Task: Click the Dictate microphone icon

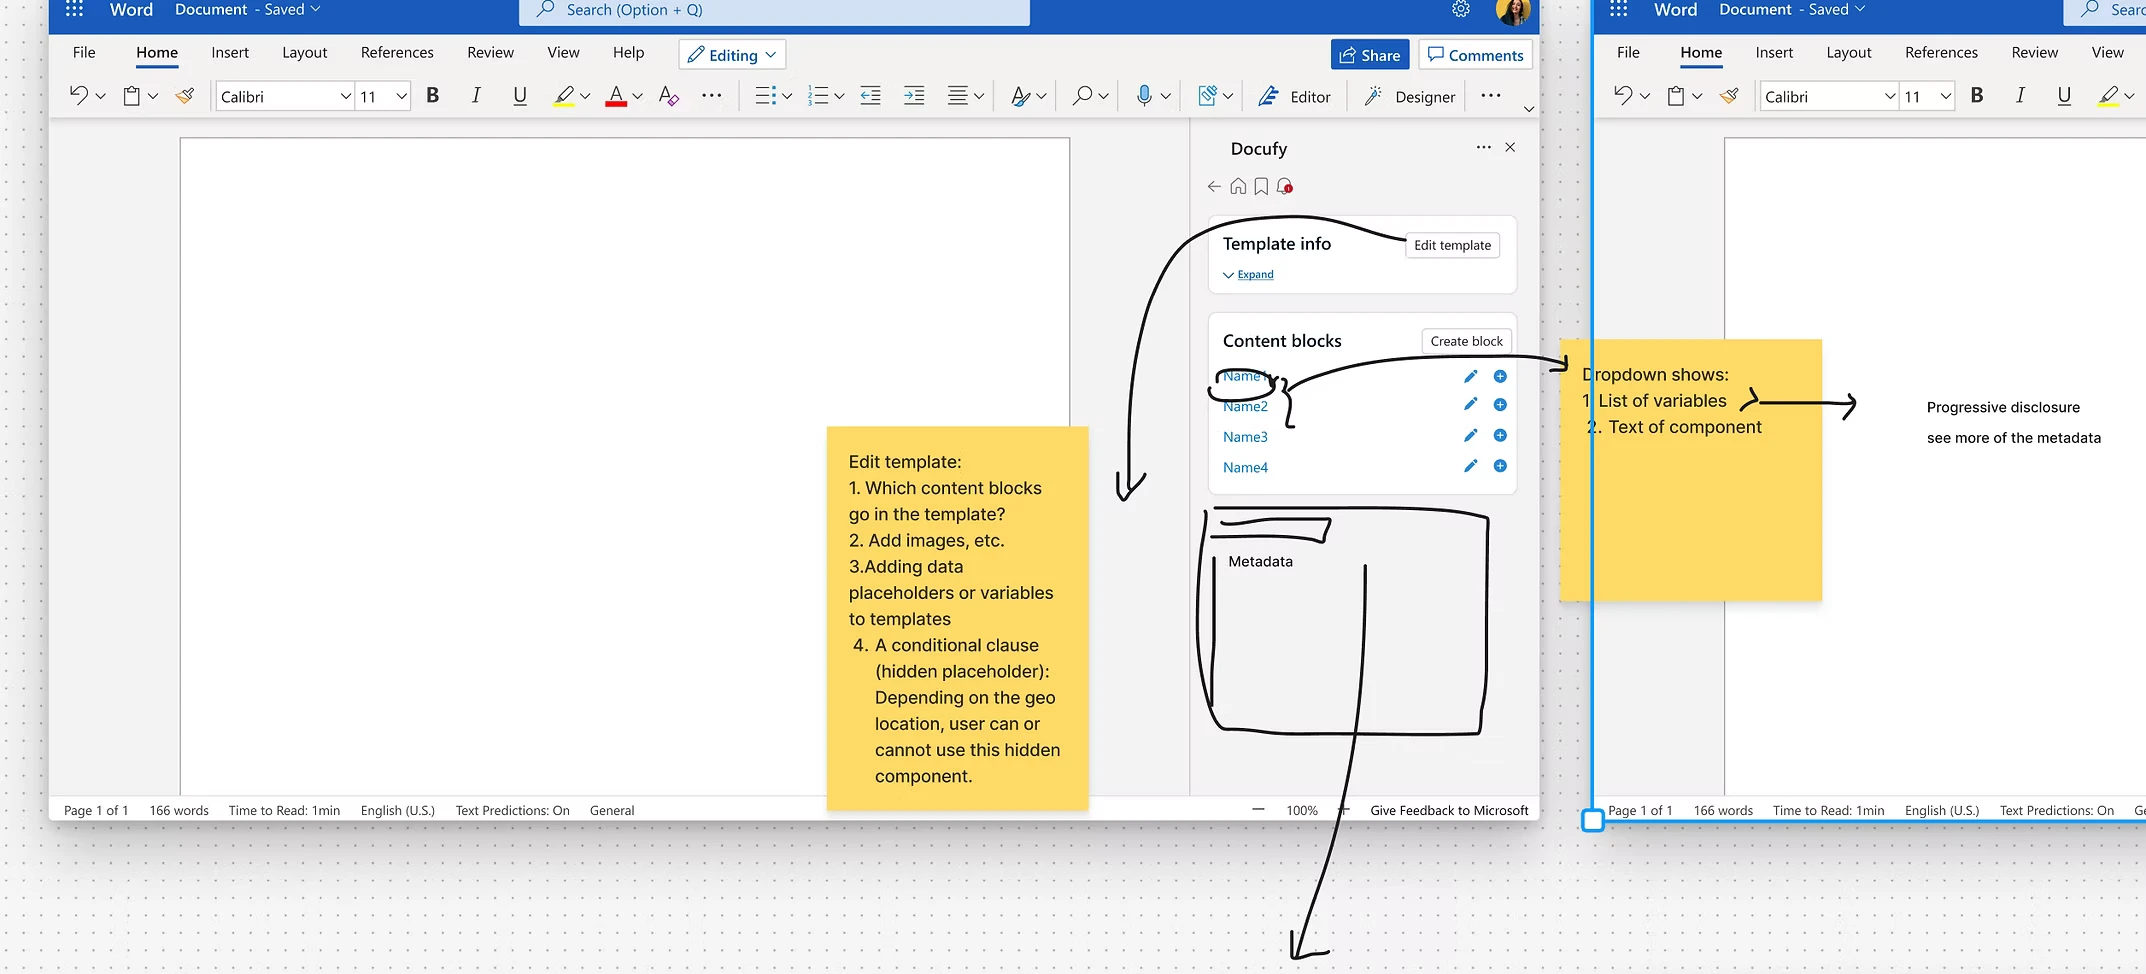Action: coord(1144,96)
